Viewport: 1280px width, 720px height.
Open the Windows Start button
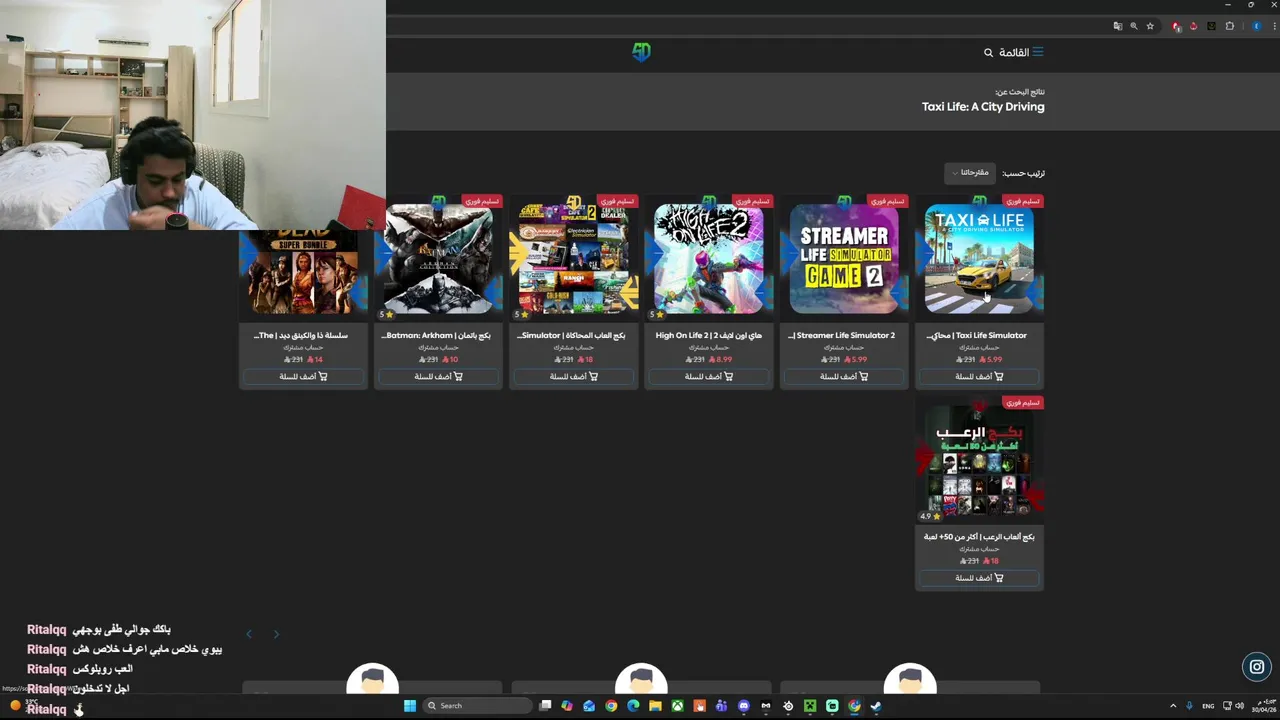pyautogui.click(x=410, y=706)
